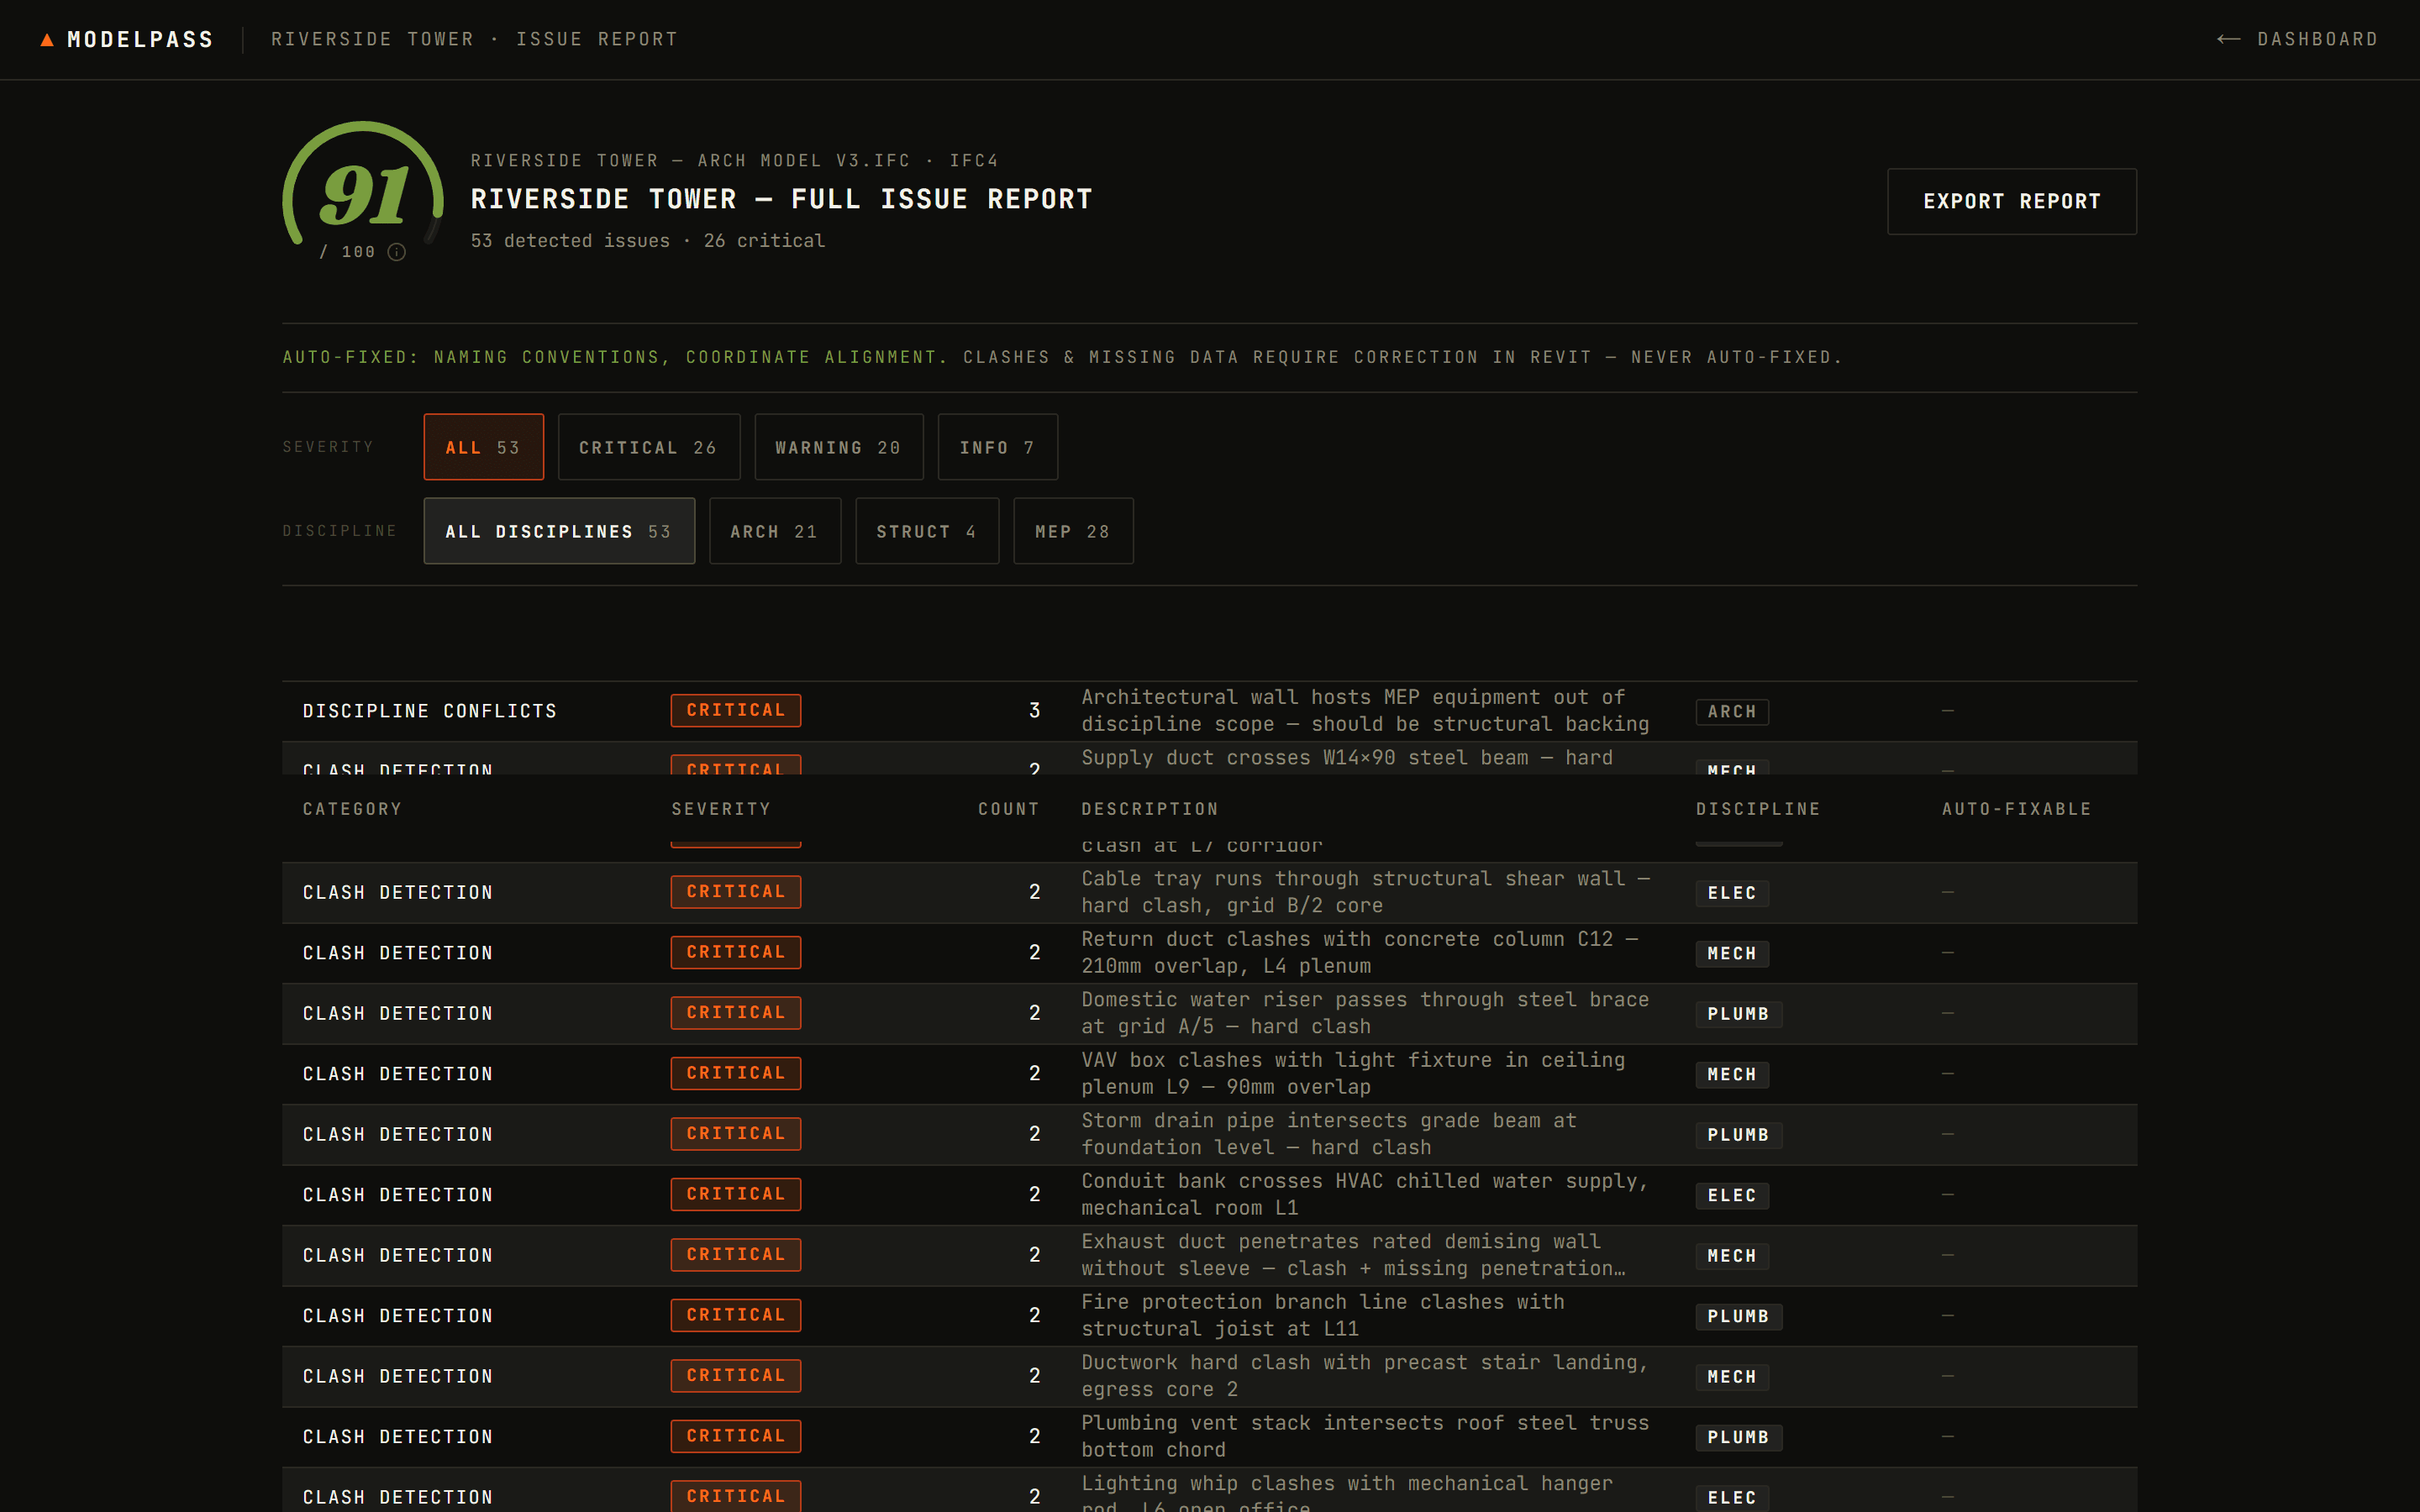Sort by Discipline column header
Viewport: 2420px width, 1512px height.
click(x=1758, y=809)
